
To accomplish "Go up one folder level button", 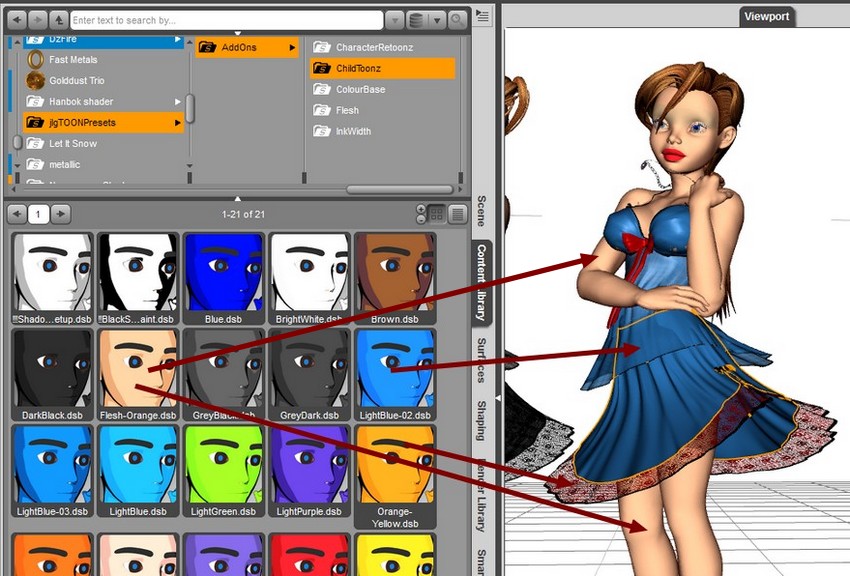I will 58,20.
